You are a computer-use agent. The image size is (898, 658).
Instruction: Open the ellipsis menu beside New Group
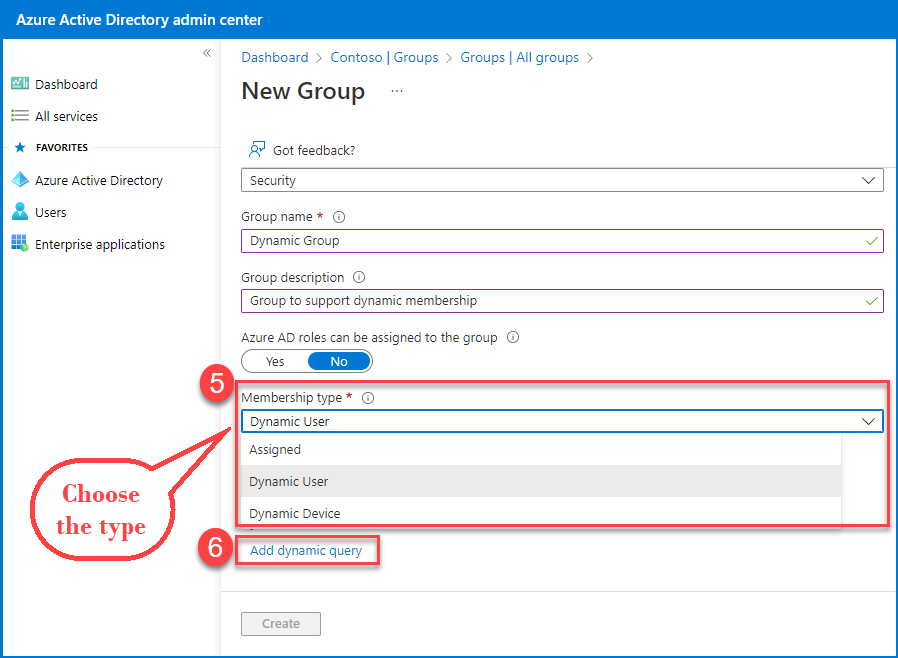click(x=397, y=91)
